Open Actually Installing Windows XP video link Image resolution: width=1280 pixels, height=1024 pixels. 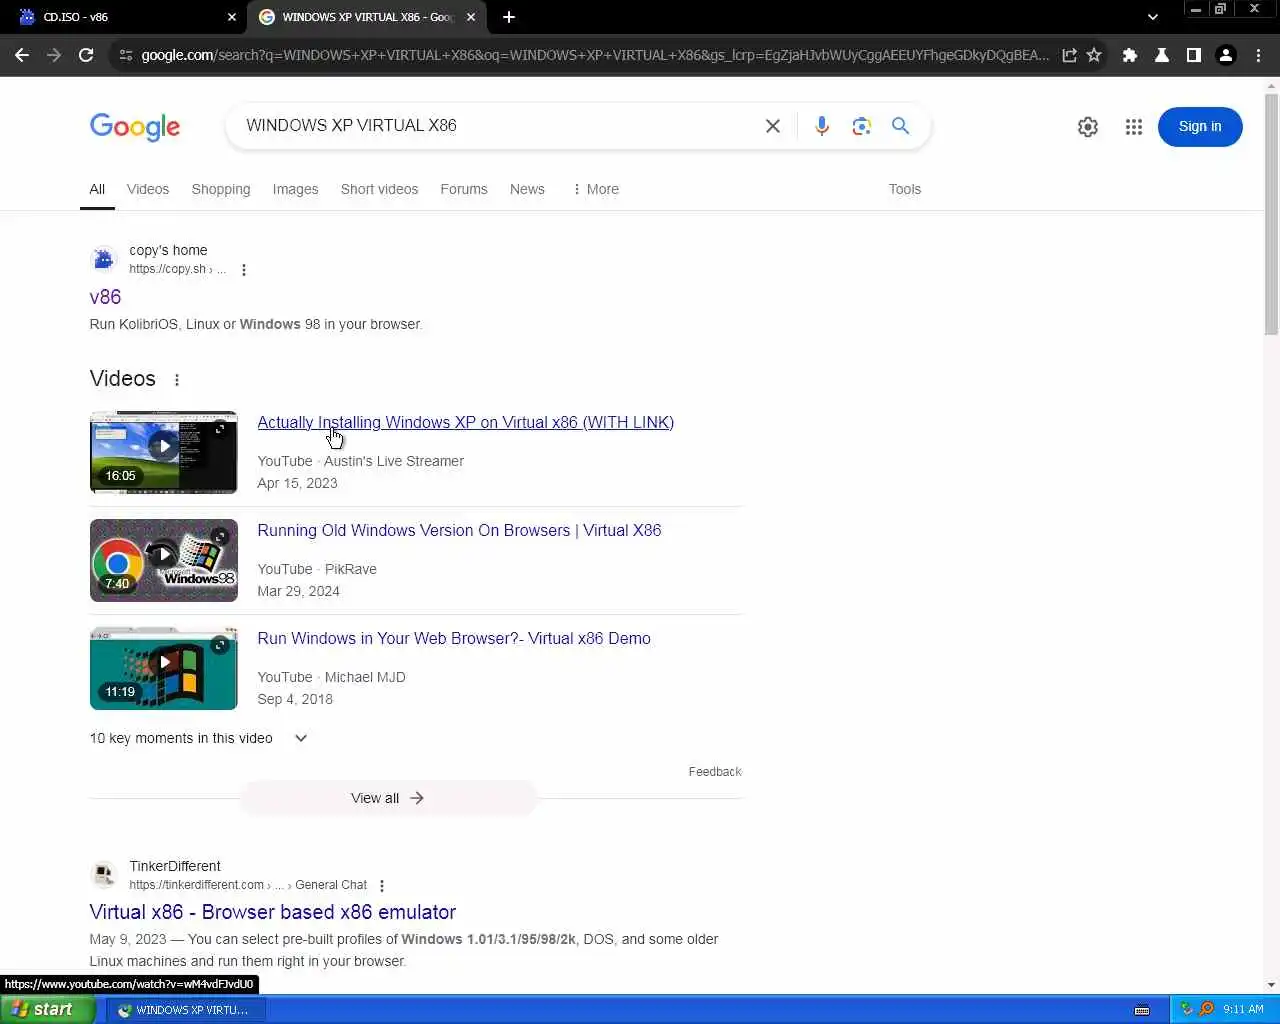(x=466, y=422)
